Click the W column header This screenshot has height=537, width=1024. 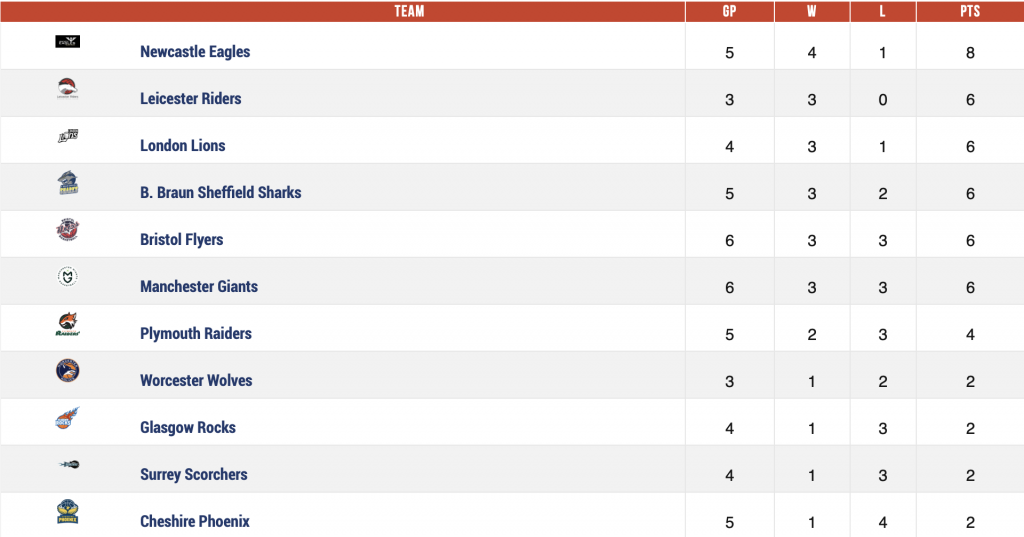[812, 11]
